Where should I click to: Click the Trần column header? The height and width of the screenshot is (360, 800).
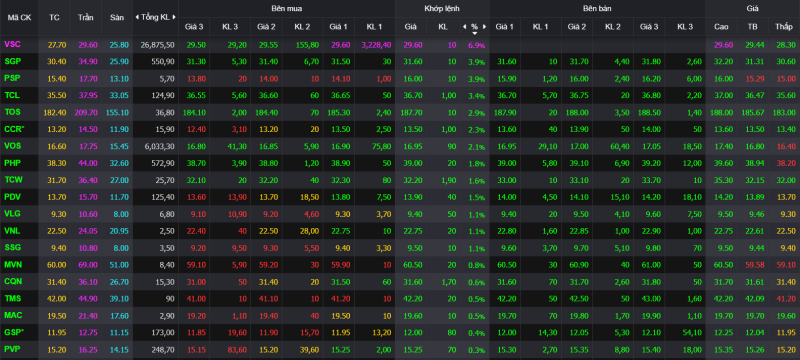(86, 17)
